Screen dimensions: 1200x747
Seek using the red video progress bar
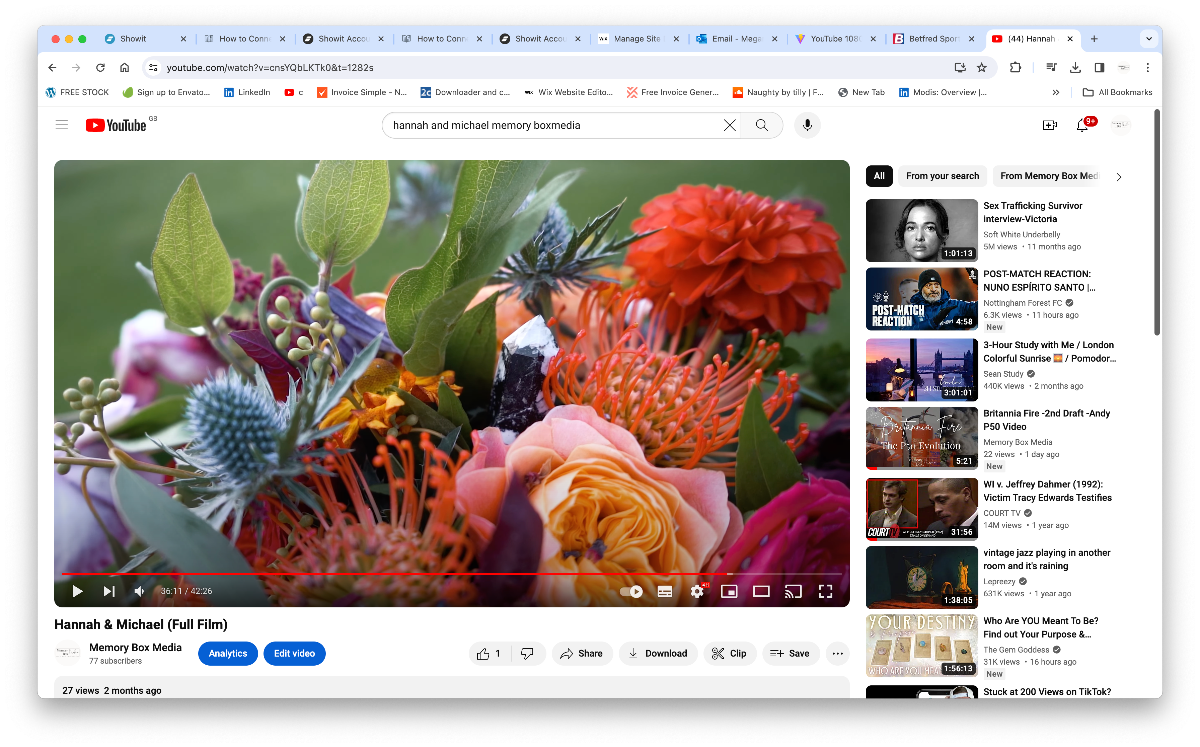coord(400,574)
